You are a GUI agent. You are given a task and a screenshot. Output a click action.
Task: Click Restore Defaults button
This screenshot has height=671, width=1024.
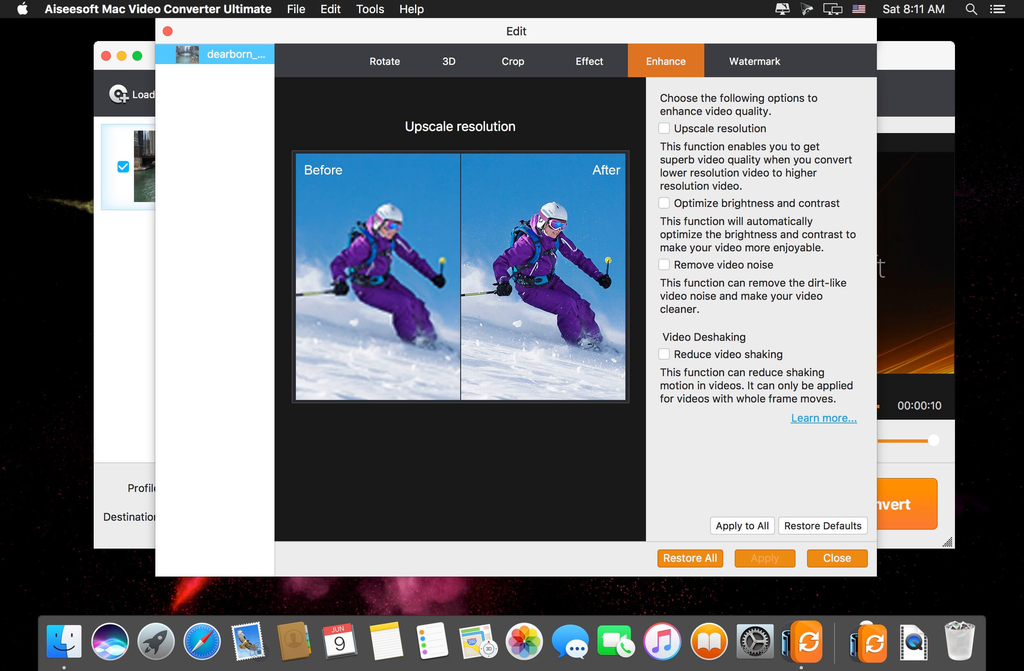(823, 525)
